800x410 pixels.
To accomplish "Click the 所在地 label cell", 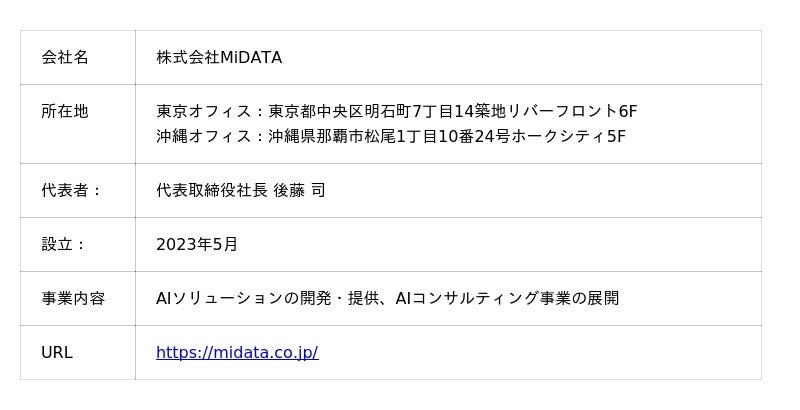I will (x=65, y=112).
